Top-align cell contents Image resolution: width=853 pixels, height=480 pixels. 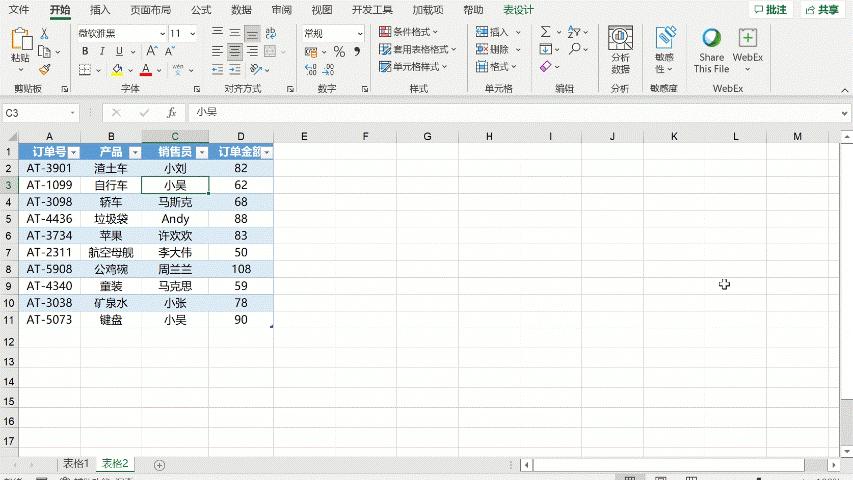pos(217,33)
